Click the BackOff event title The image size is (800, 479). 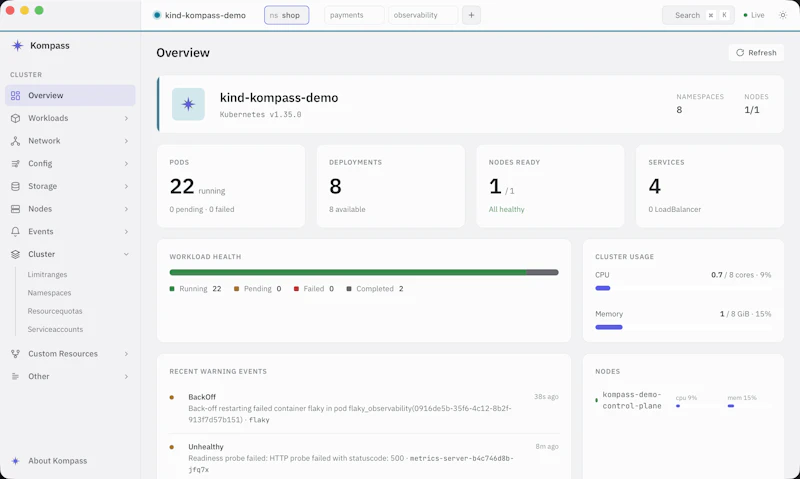pyautogui.click(x=202, y=397)
